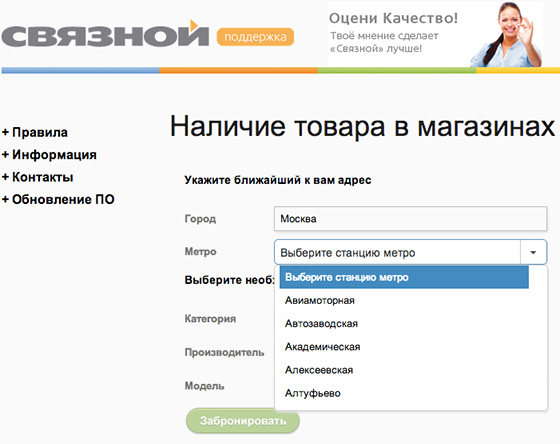560x444 pixels.
Task: Choose Автозаводская from the station list
Action: coord(404,324)
